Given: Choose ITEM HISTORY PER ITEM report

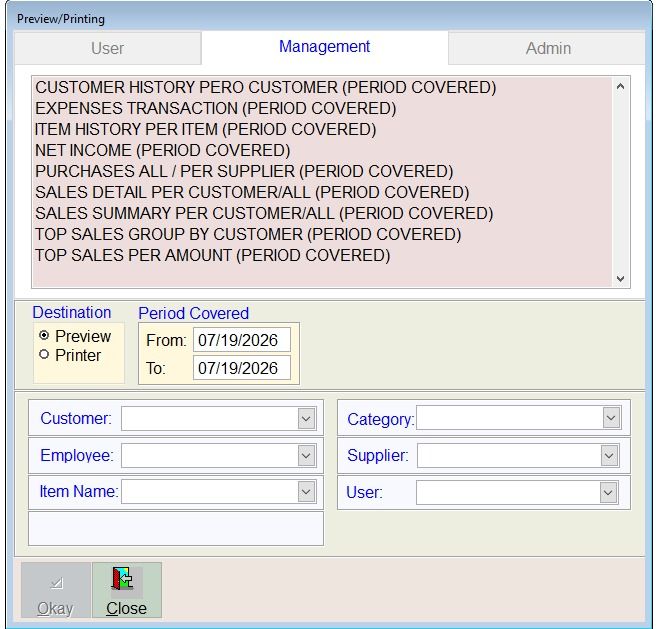Looking at the screenshot, I should coord(205,129).
